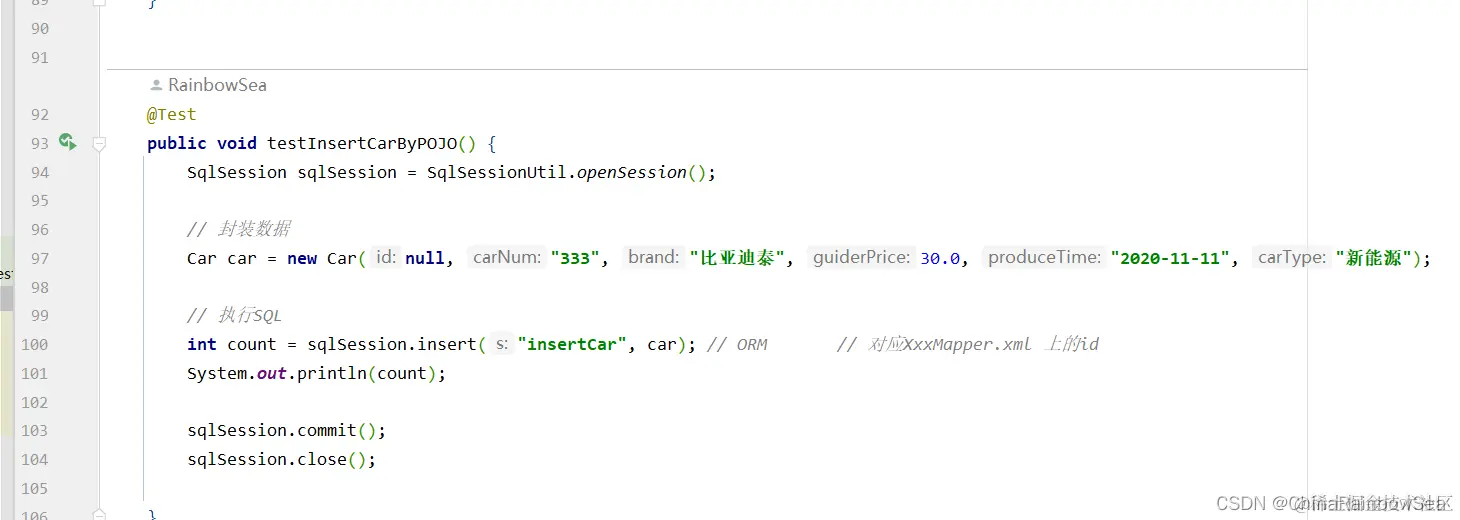This screenshot has width=1460, height=520.
Task: Click null value after id hint
Action: pyautogui.click(x=425, y=258)
